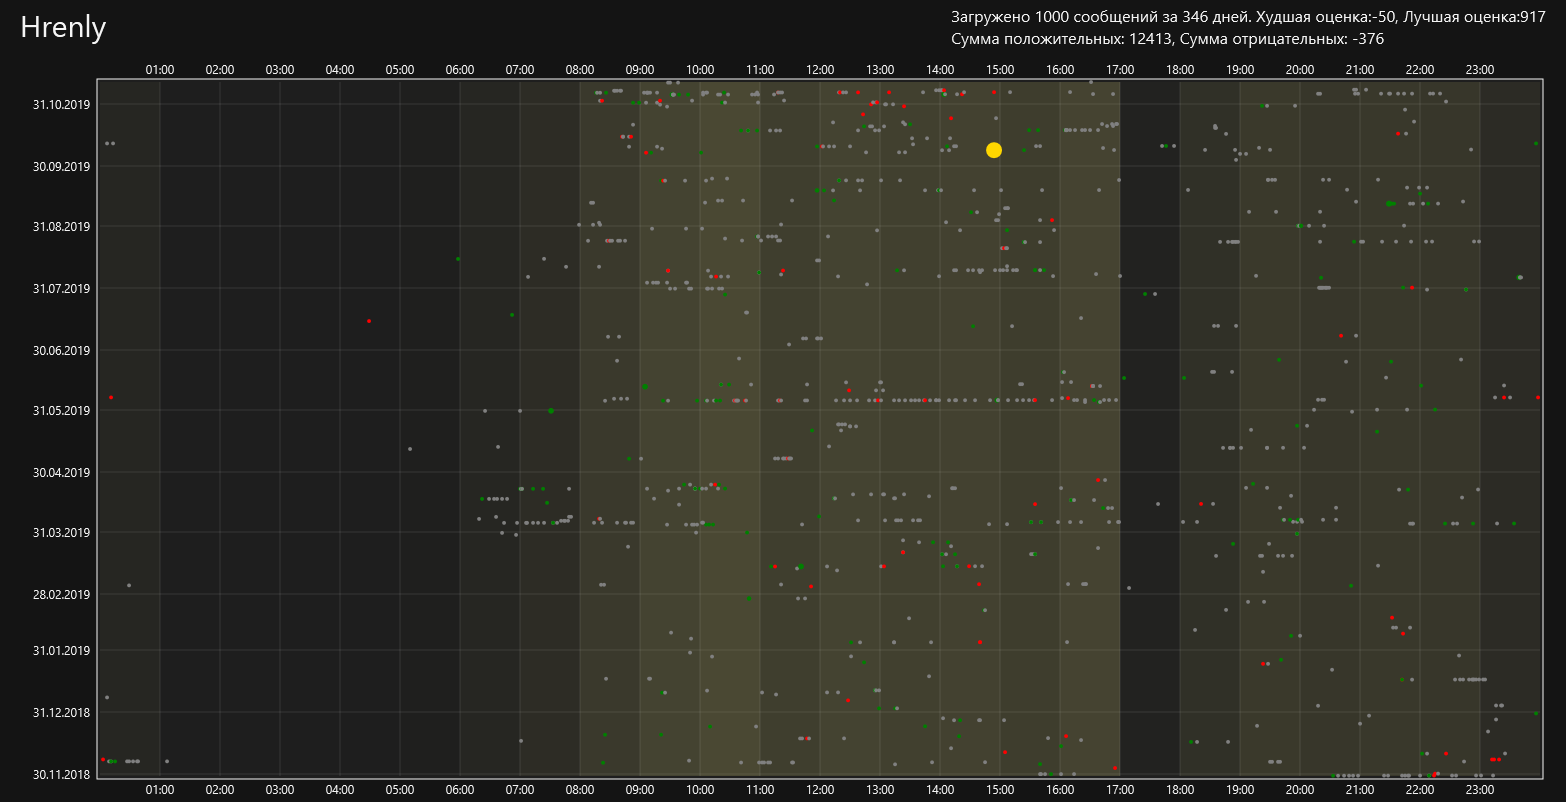The width and height of the screenshot is (1566, 802).
Task: Pick the lone grey dot after 05:00 in May 2019
Action: 410,449
